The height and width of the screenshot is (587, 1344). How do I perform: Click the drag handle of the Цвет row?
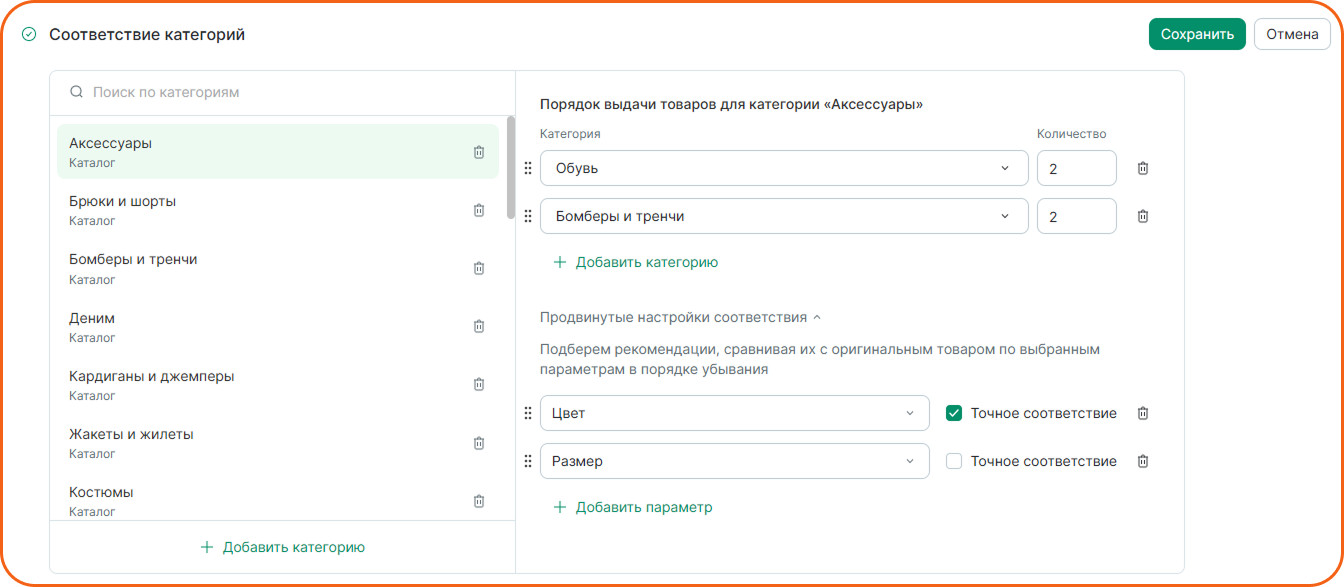click(528, 413)
